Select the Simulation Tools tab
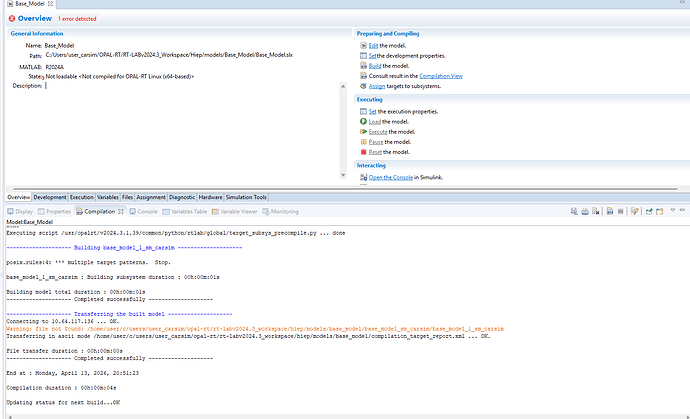690x419 pixels. tap(246, 198)
